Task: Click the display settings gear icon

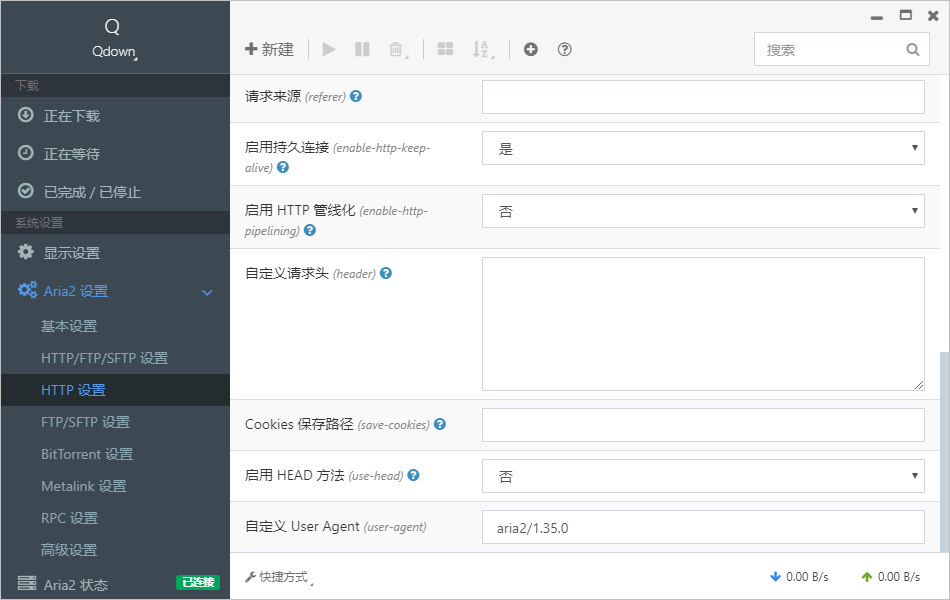Action: (25, 252)
